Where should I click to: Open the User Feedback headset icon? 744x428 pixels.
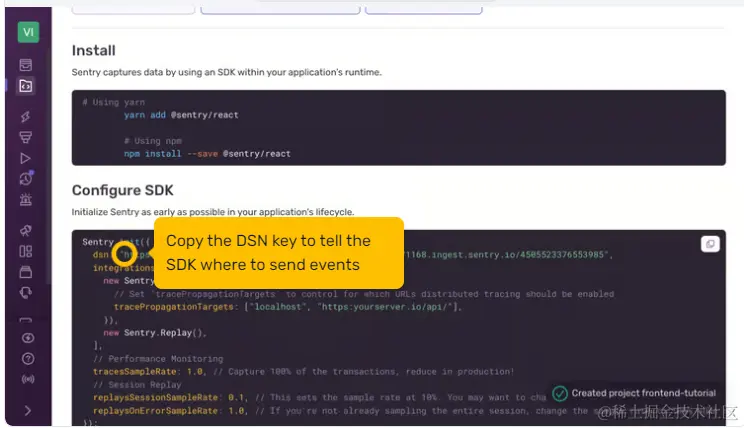pos(26,293)
